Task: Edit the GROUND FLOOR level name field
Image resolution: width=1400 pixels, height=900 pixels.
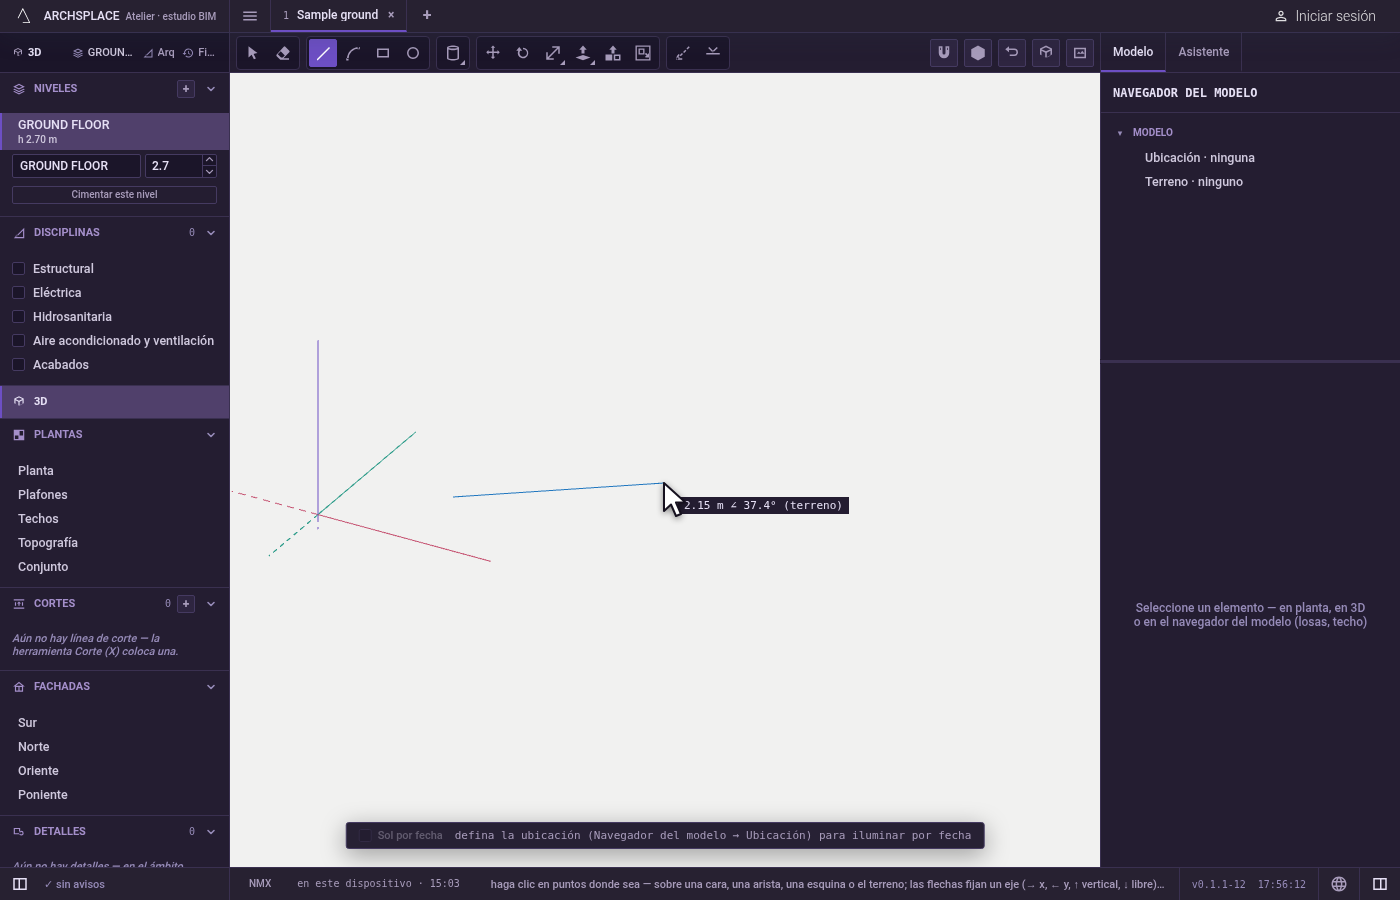Action: 76,166
